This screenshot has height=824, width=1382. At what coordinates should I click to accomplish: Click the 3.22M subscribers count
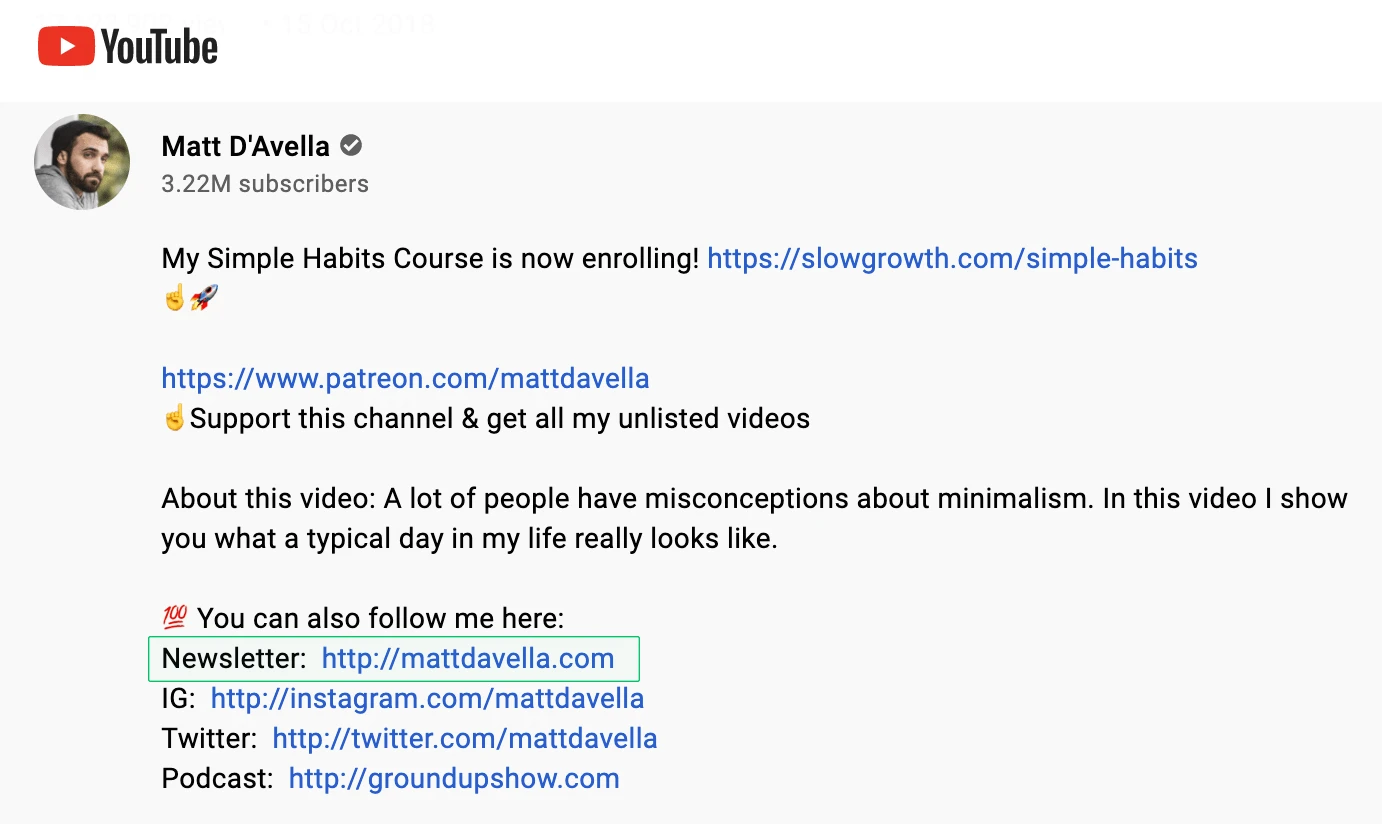click(265, 184)
